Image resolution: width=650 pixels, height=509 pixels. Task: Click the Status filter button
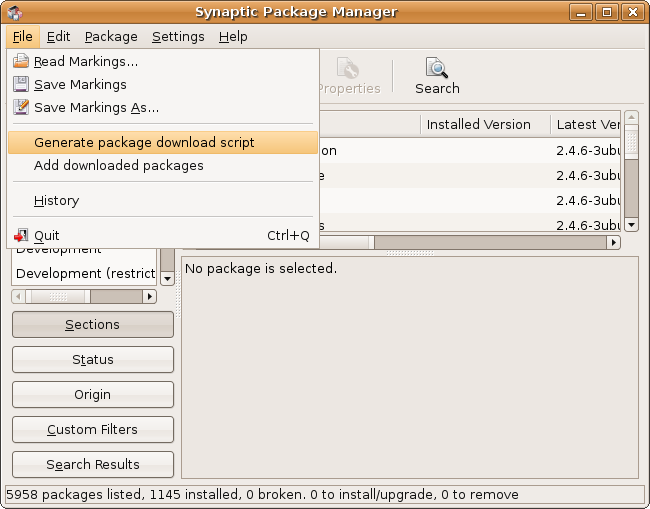pyautogui.click(x=93, y=359)
